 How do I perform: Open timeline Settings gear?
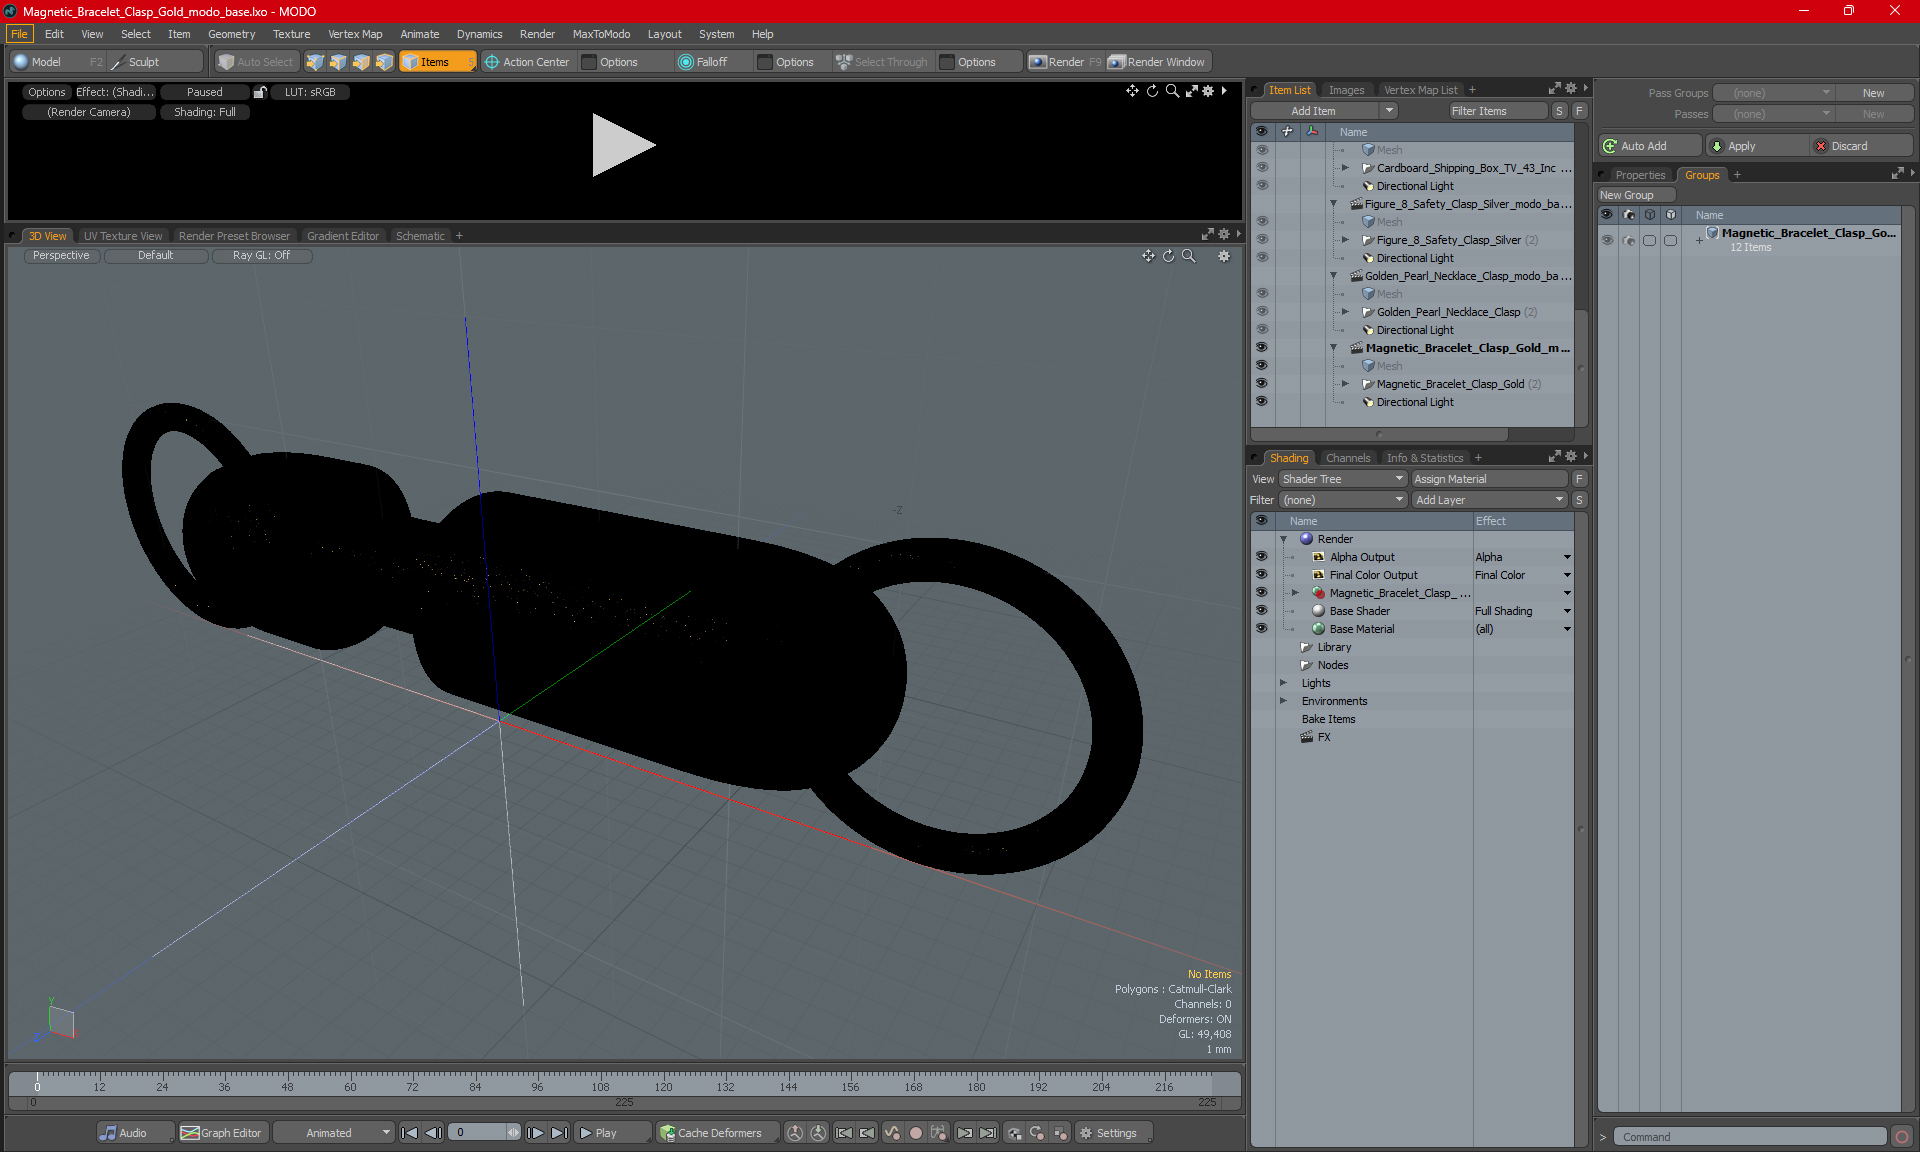[1086, 1133]
